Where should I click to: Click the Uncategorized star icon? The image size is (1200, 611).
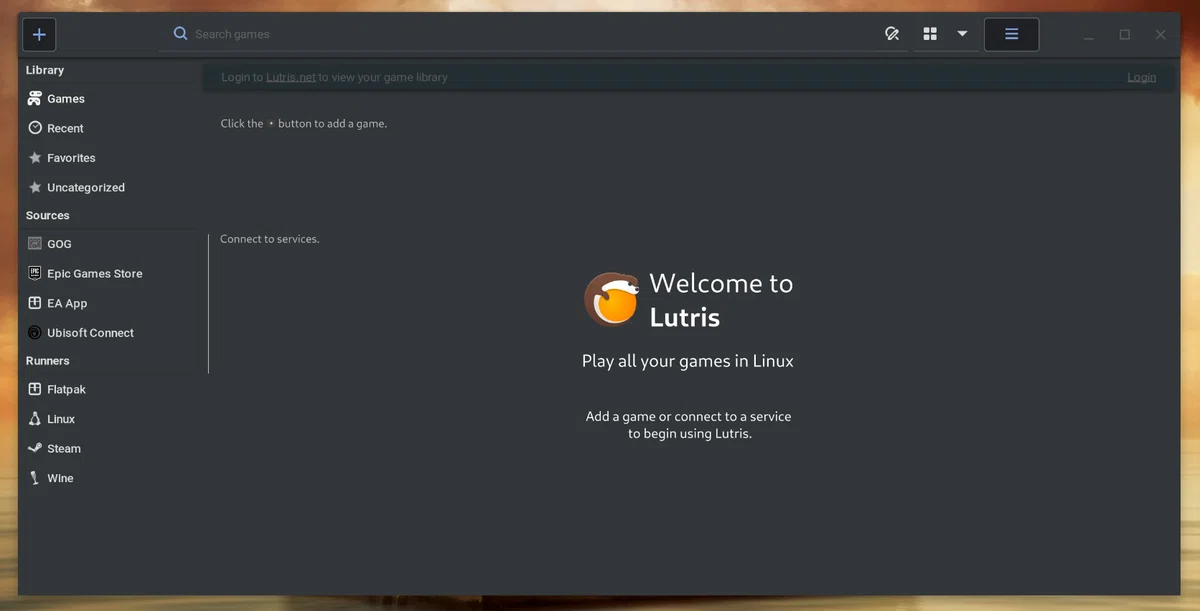[35, 187]
